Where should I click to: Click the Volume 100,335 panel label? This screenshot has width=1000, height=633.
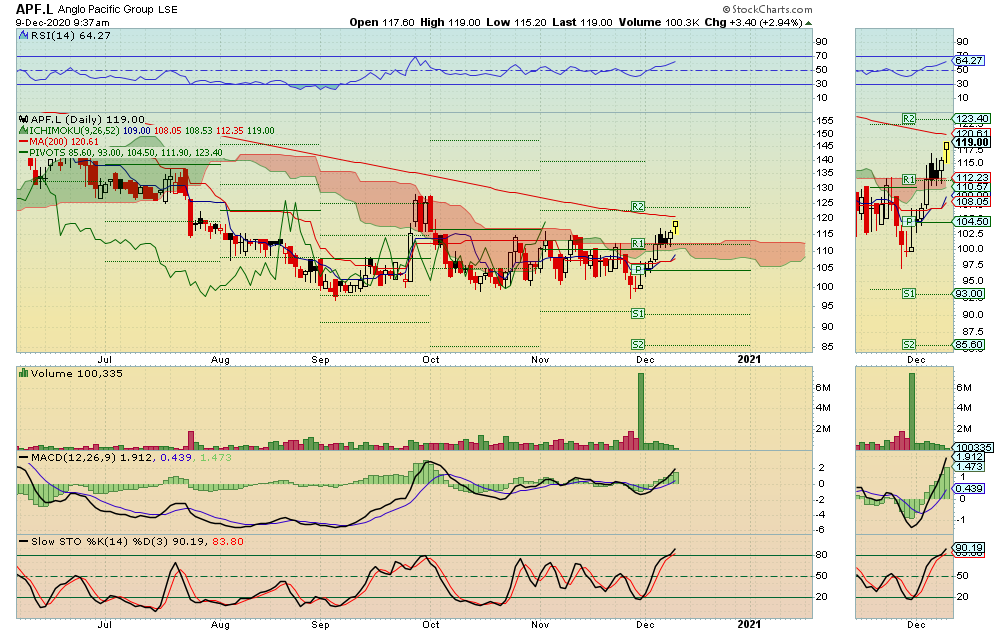[77, 373]
